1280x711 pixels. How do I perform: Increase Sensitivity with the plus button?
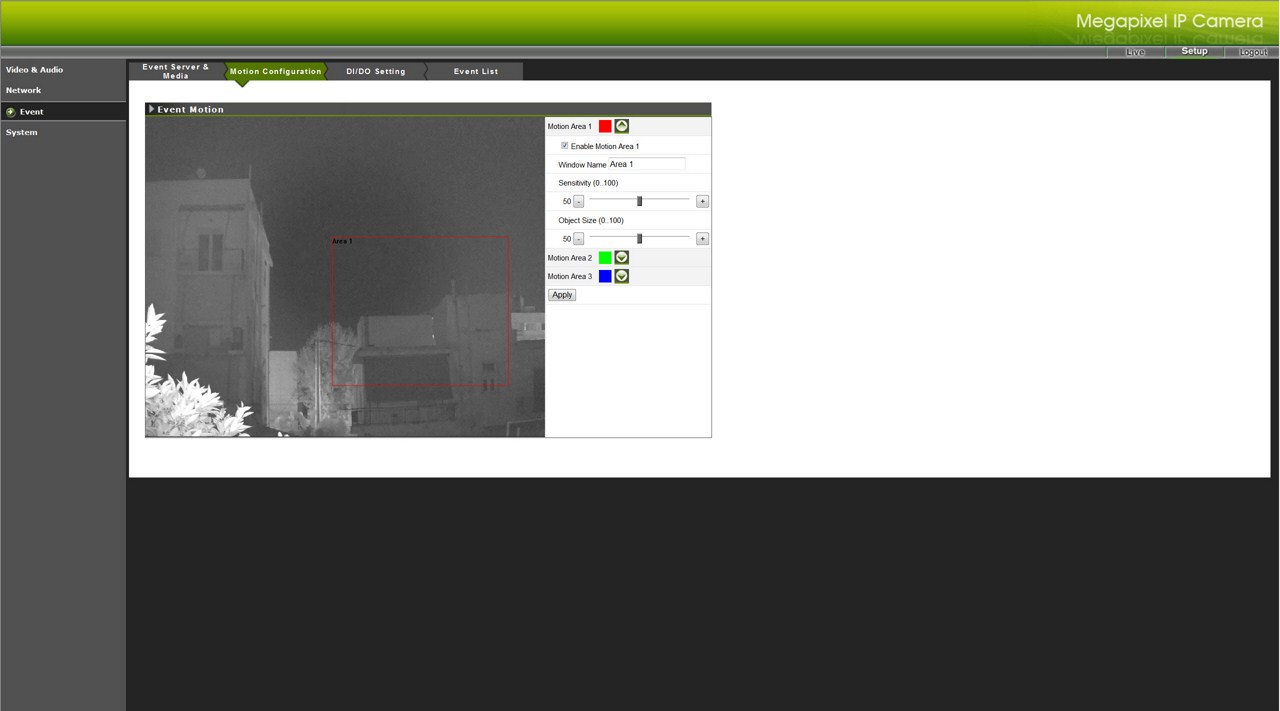coord(702,201)
